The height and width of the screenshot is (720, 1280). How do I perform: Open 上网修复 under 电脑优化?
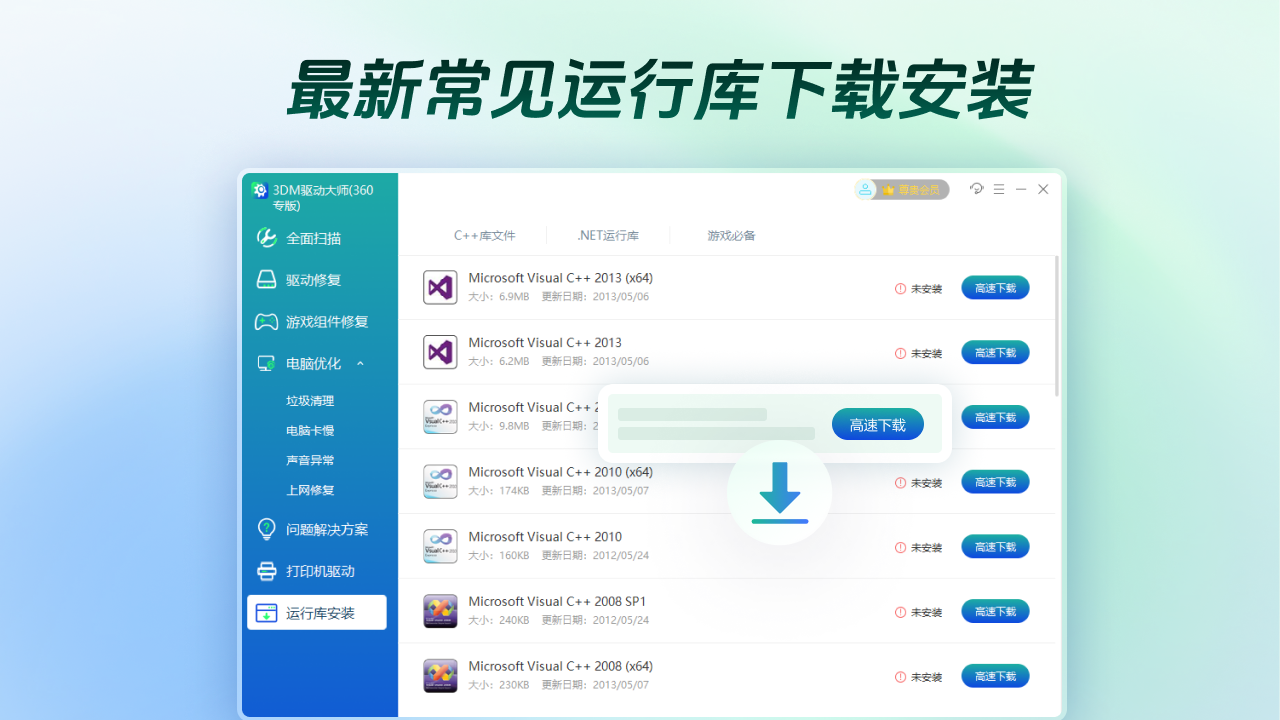(x=310, y=491)
